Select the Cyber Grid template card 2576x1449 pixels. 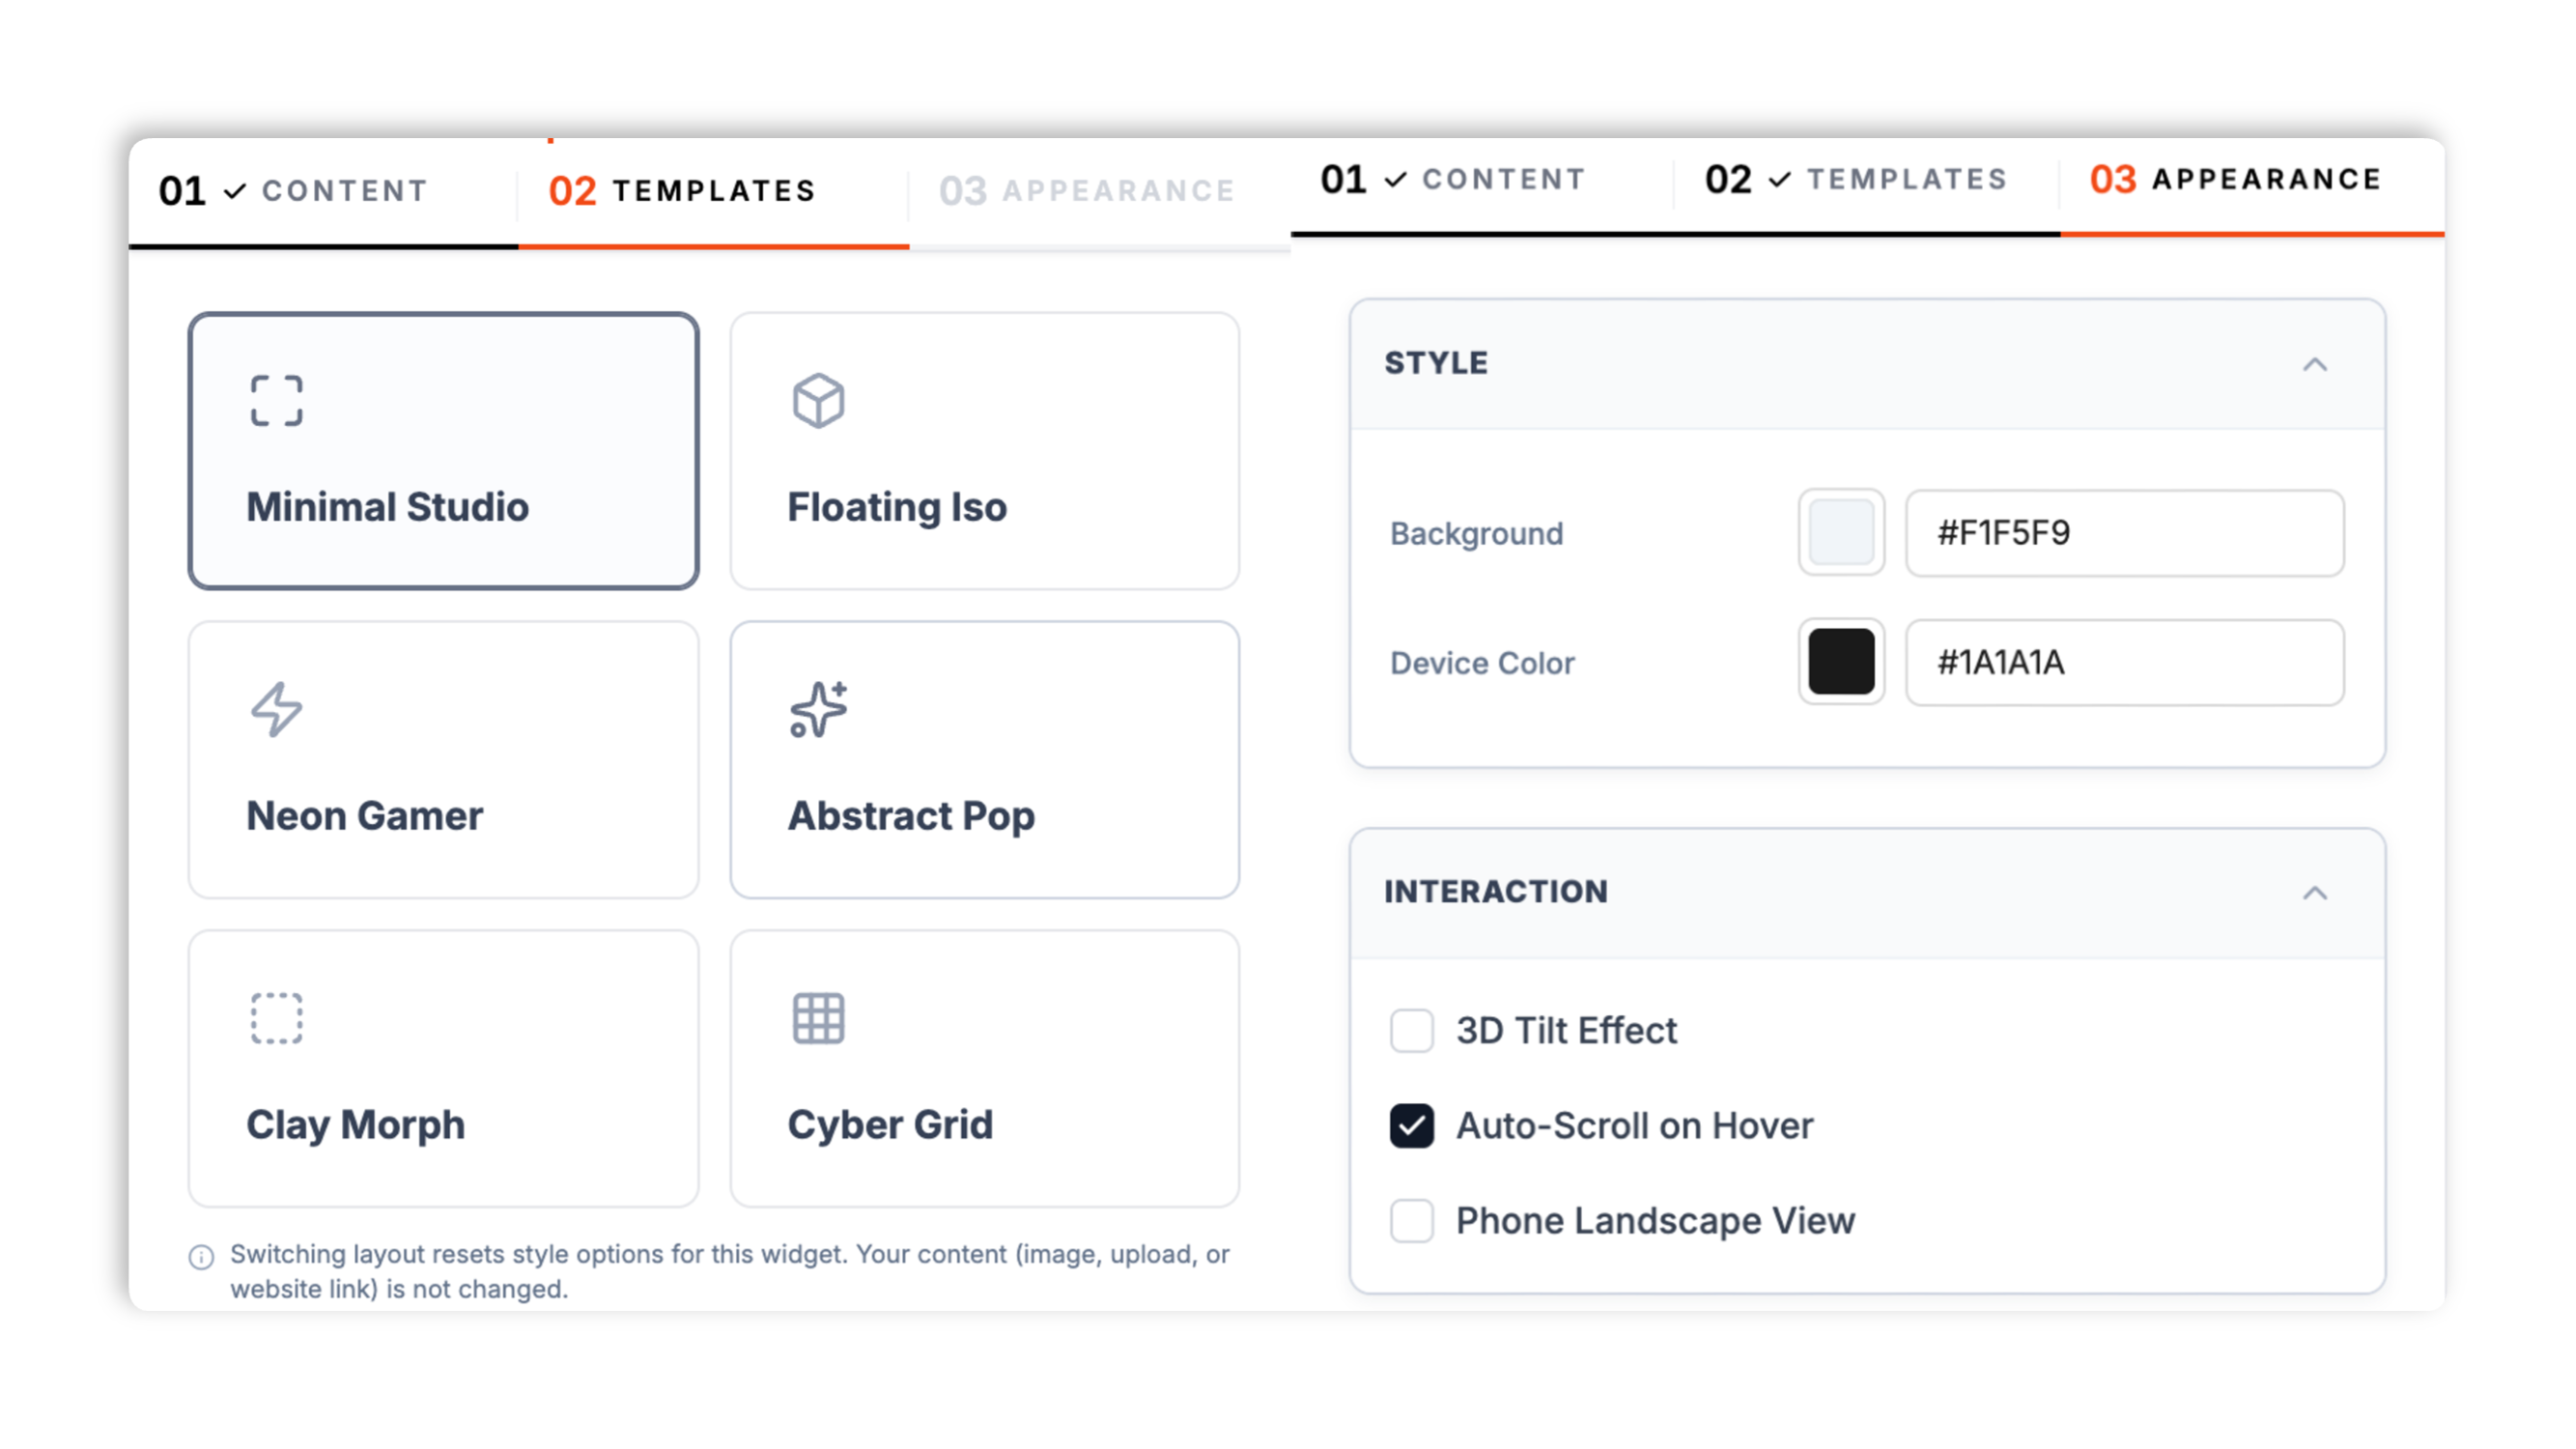click(985, 1069)
